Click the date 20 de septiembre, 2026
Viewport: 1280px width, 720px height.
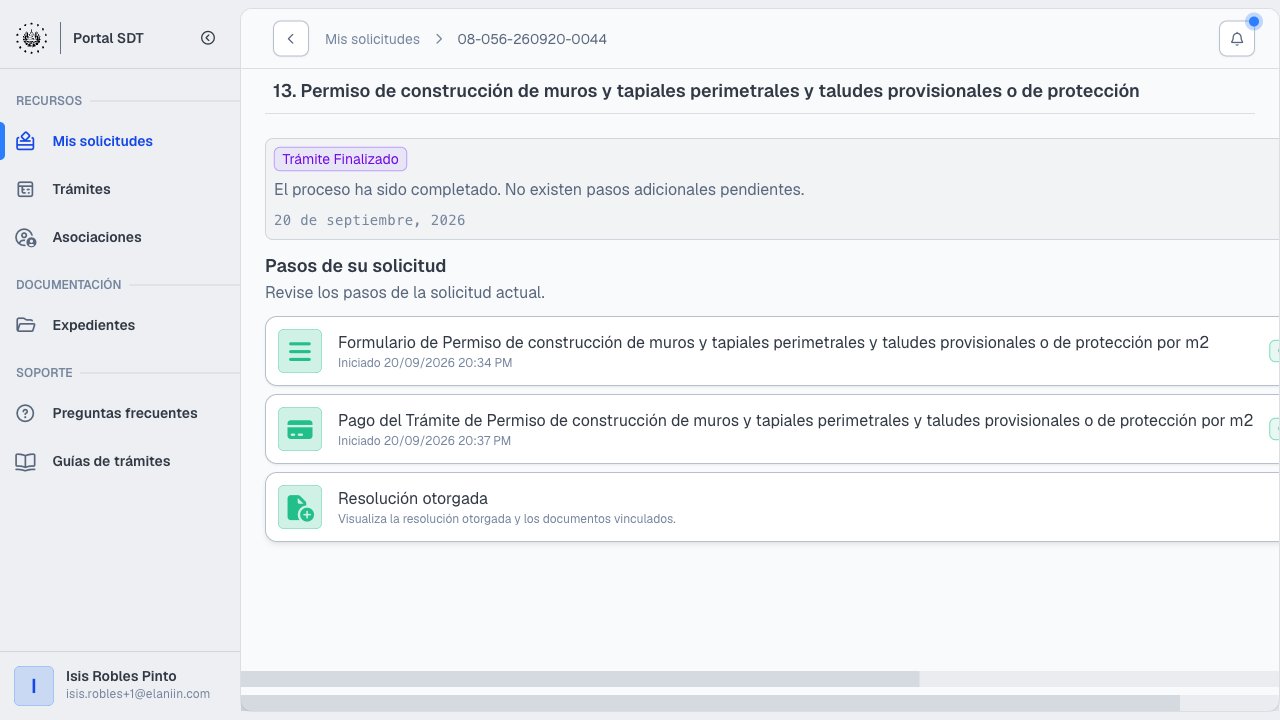click(370, 220)
